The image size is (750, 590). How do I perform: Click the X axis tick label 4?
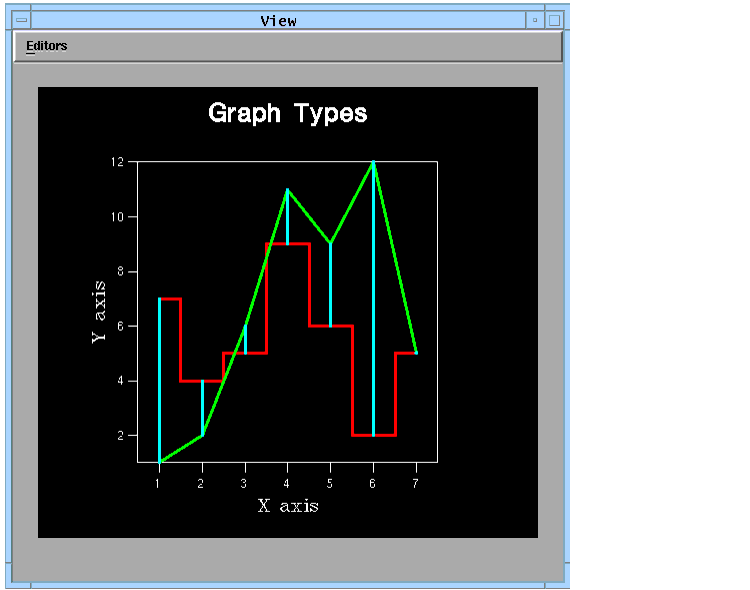288,484
